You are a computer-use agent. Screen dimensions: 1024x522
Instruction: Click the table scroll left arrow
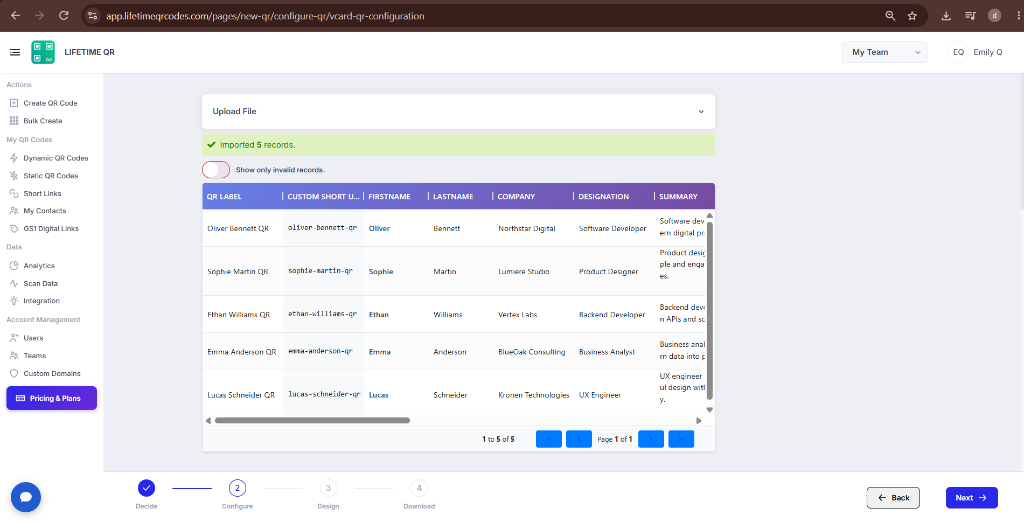[208, 421]
